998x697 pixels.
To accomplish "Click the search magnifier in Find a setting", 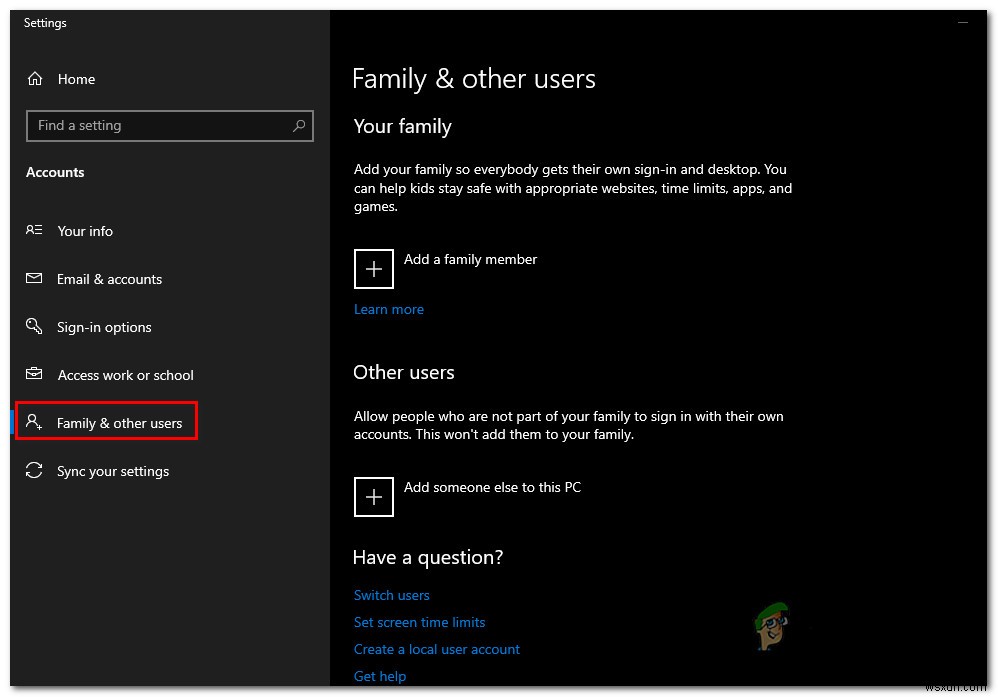I will point(299,126).
